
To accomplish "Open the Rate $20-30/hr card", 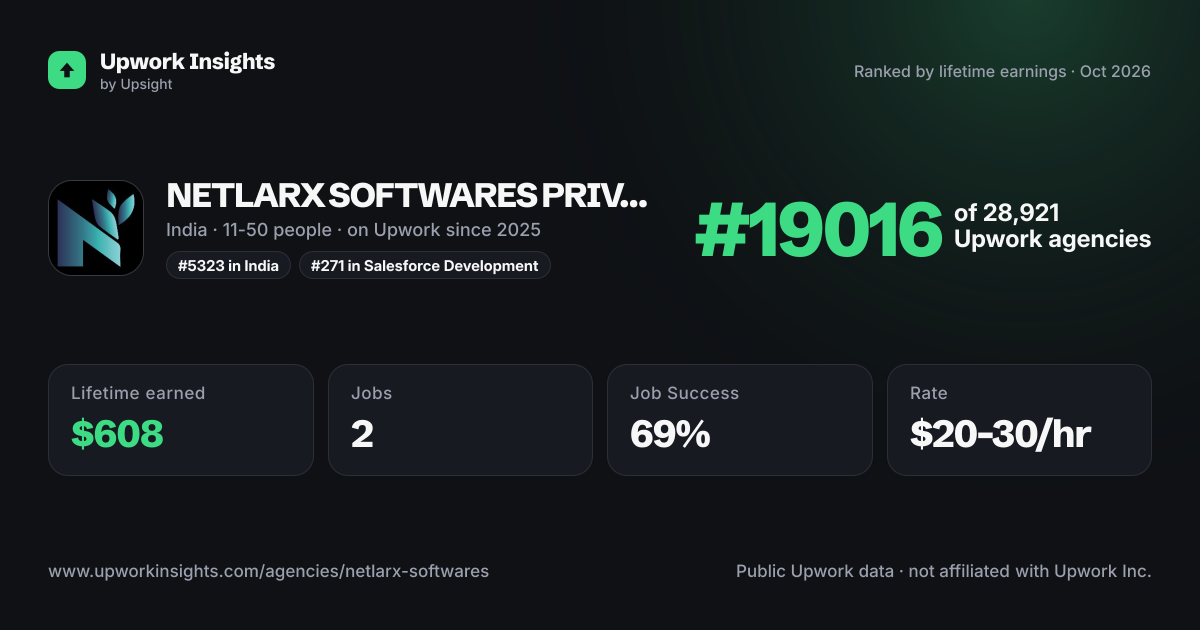I will [1019, 420].
